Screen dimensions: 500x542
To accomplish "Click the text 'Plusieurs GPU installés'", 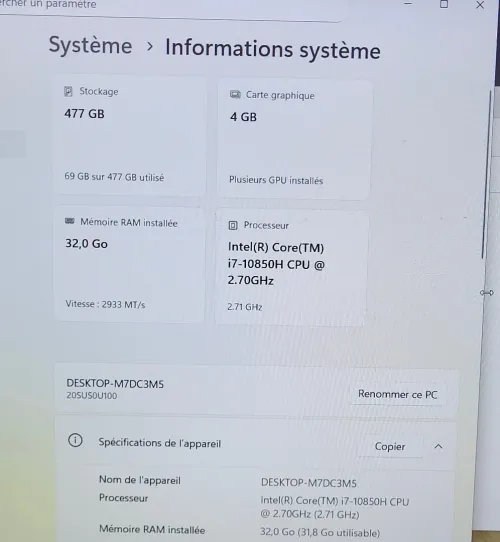I will tap(276, 180).
